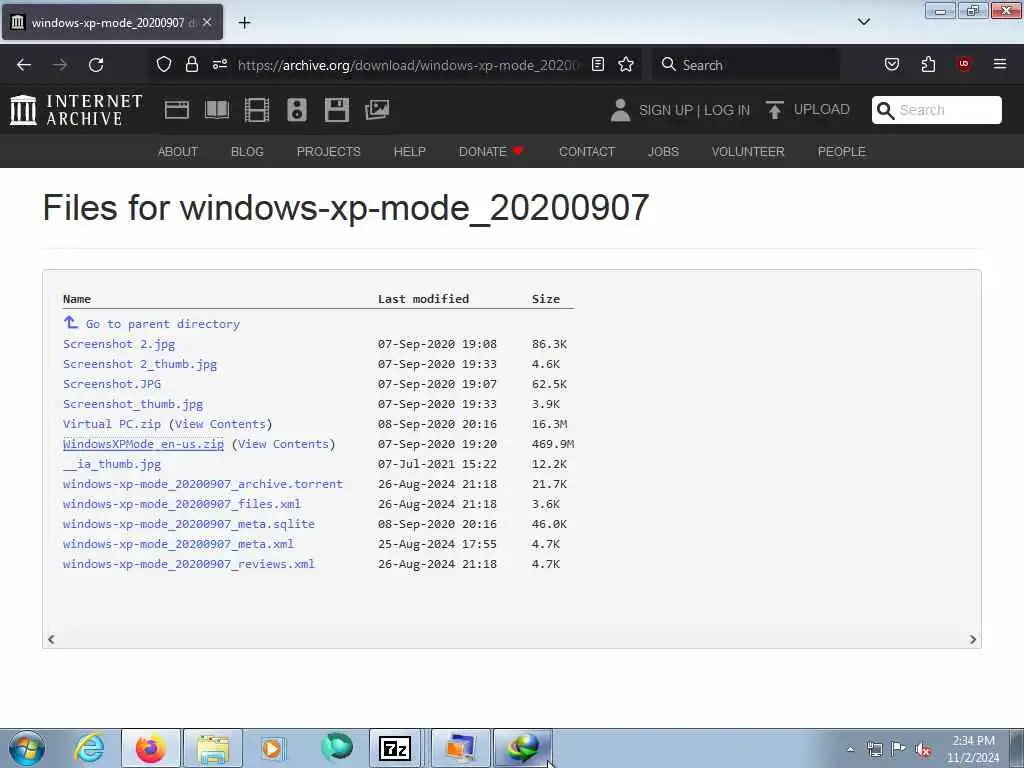Reload the page with the refresh icon

click(96, 65)
